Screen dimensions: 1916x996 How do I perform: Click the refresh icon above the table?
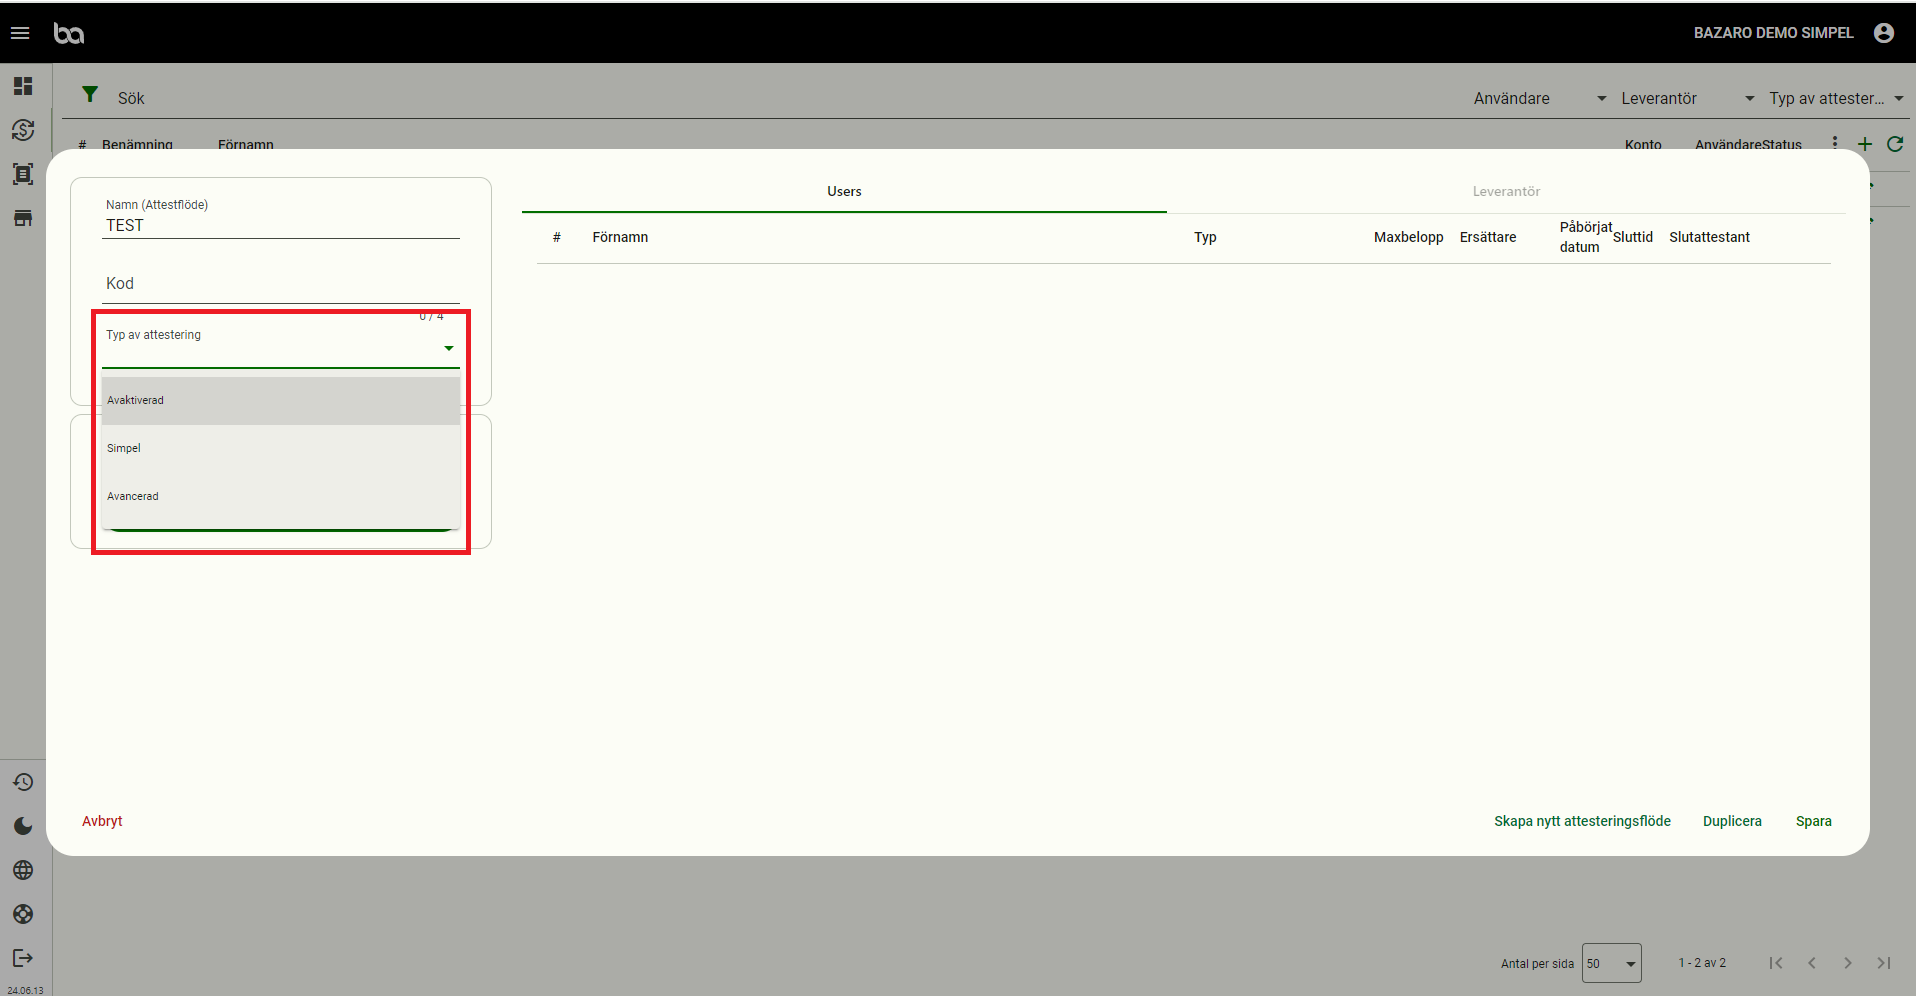tap(1895, 144)
